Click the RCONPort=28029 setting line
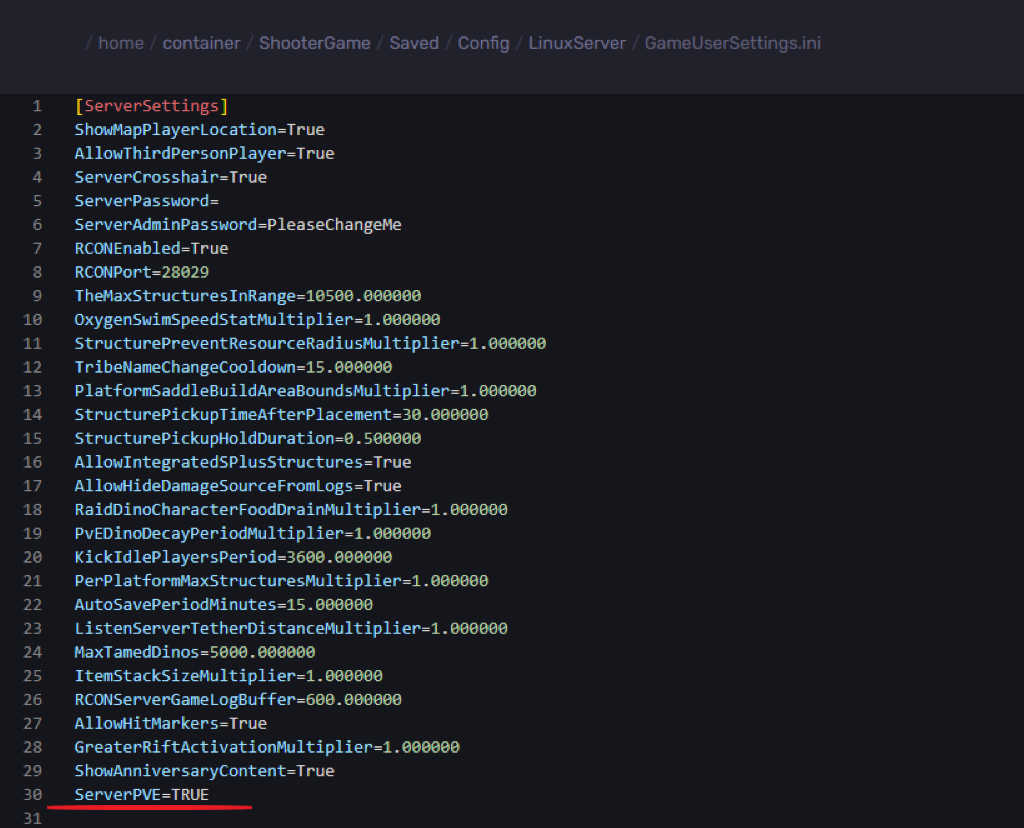1024x828 pixels. 141,272
